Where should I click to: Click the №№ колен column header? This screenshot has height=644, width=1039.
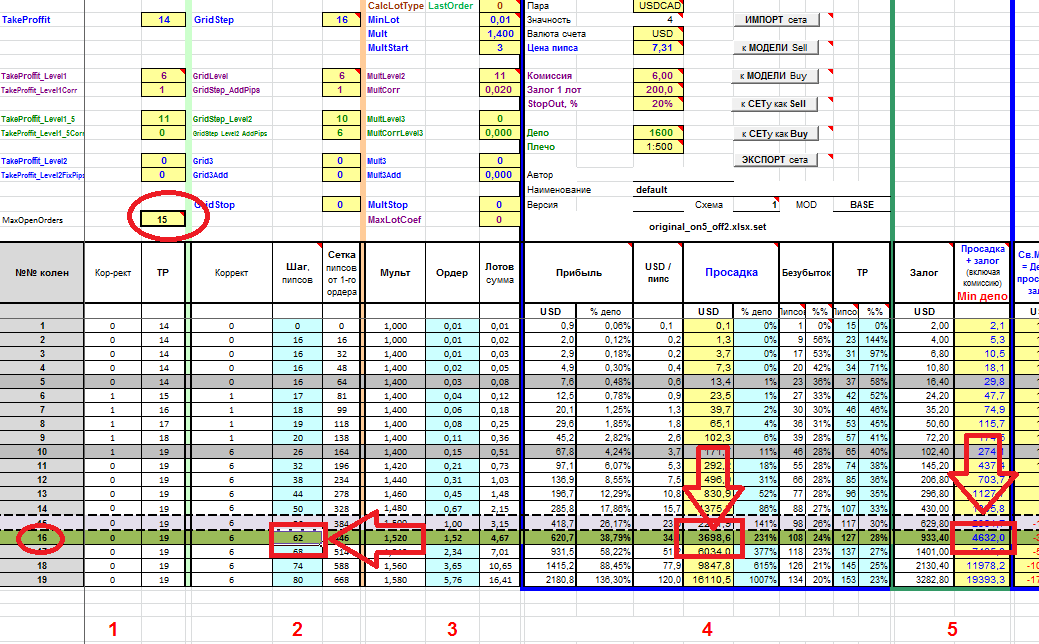click(x=42, y=272)
